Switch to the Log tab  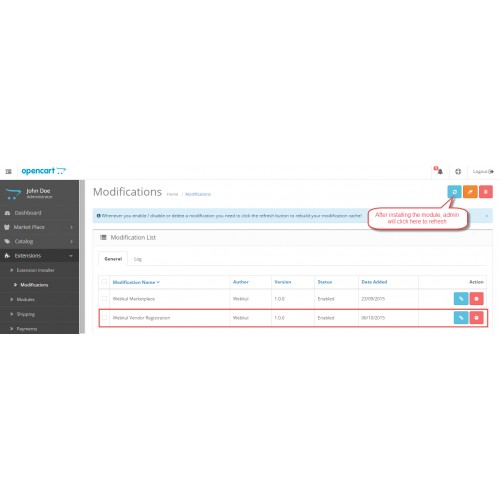(138, 259)
